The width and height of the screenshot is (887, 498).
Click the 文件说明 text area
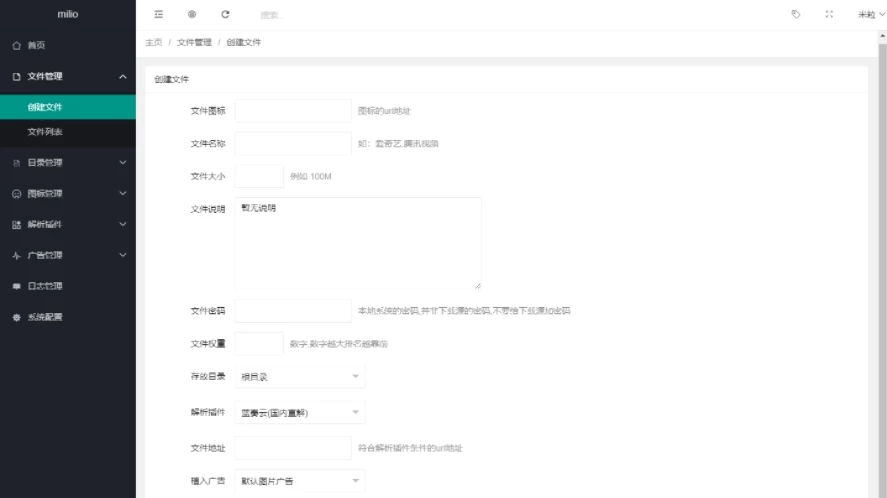358,243
